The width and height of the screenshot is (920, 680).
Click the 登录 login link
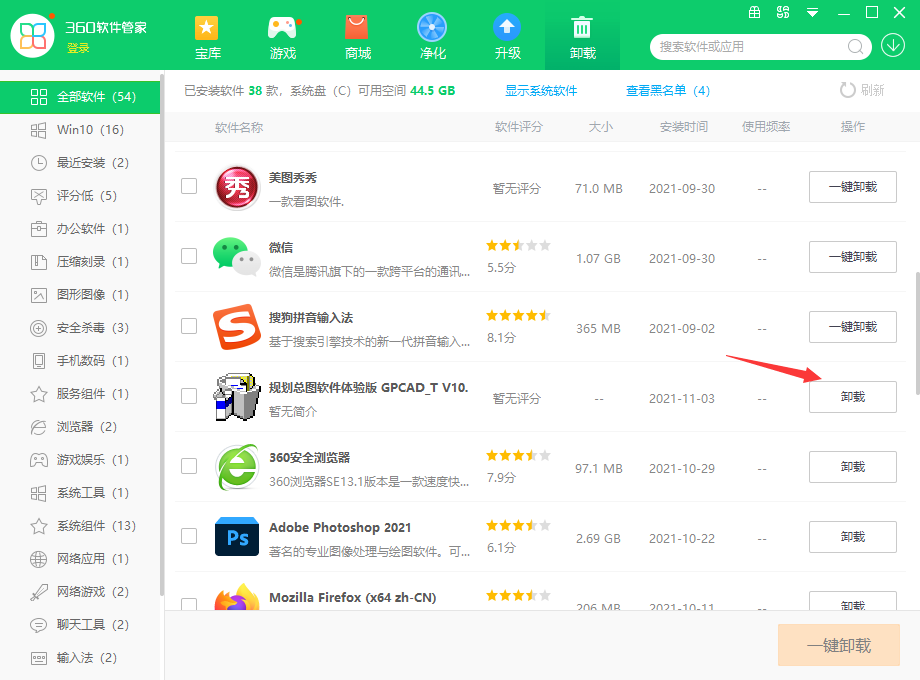click(x=78, y=48)
